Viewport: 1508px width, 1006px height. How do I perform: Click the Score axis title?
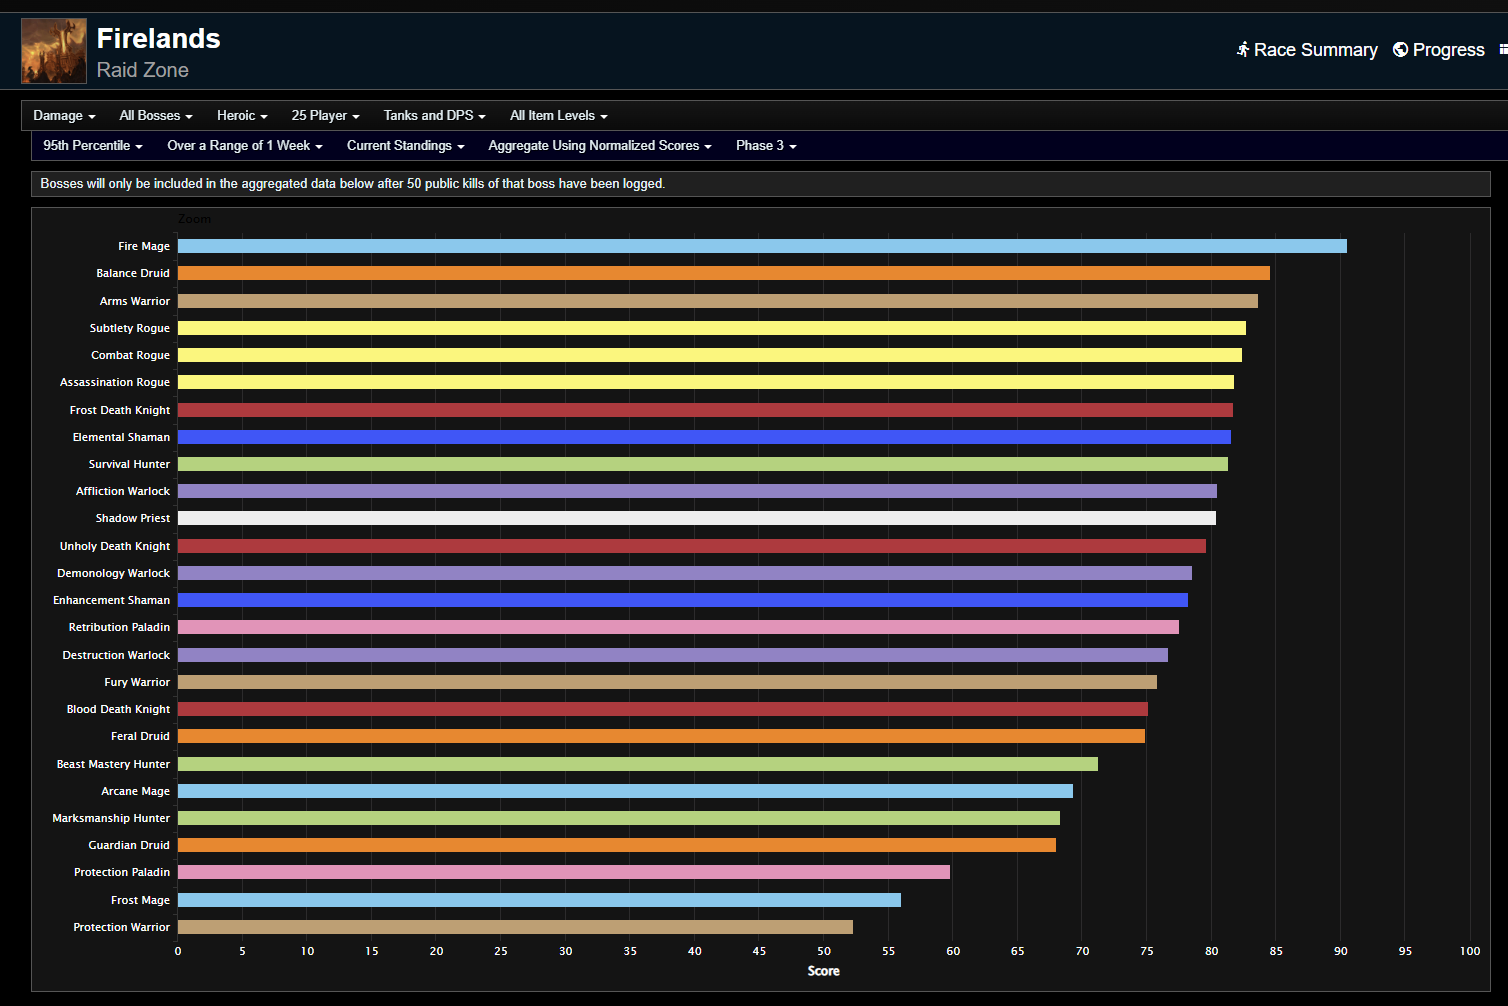824,971
